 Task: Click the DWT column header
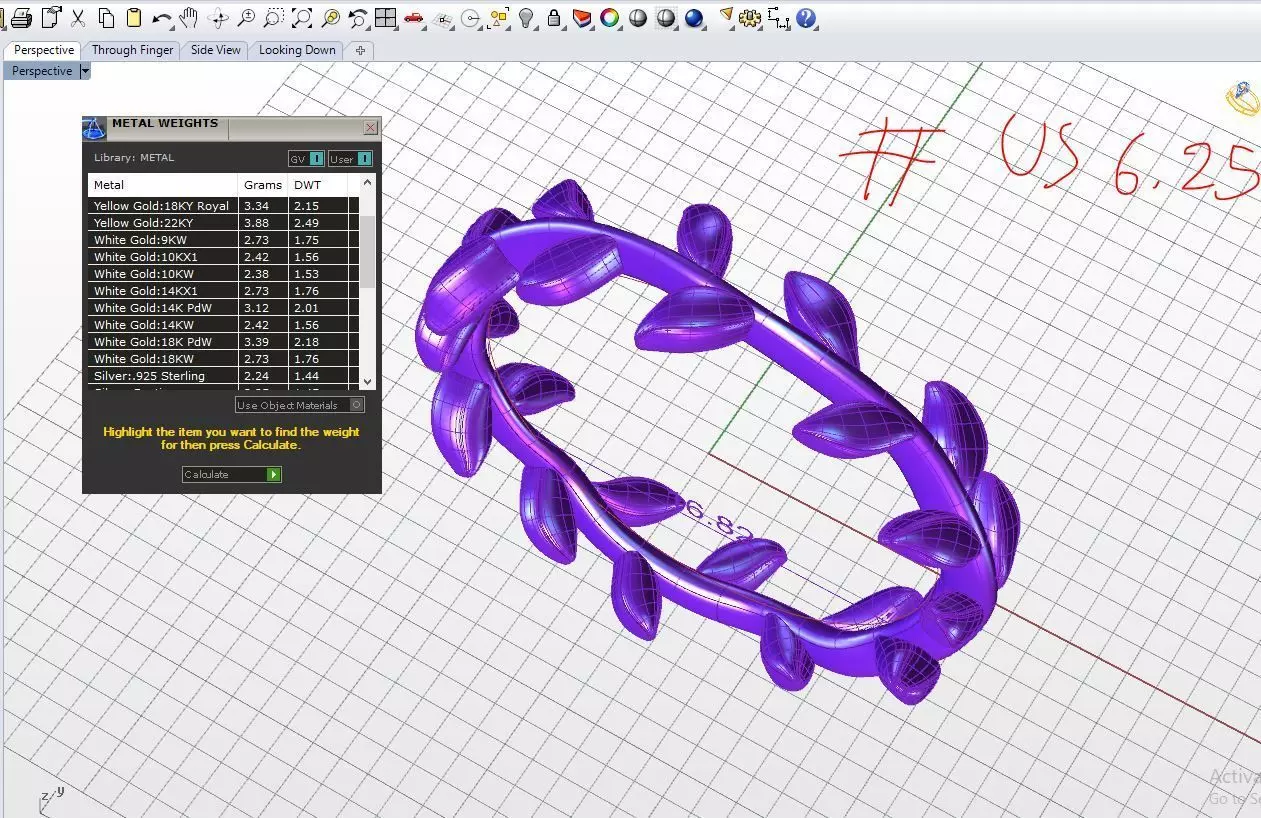(x=317, y=184)
